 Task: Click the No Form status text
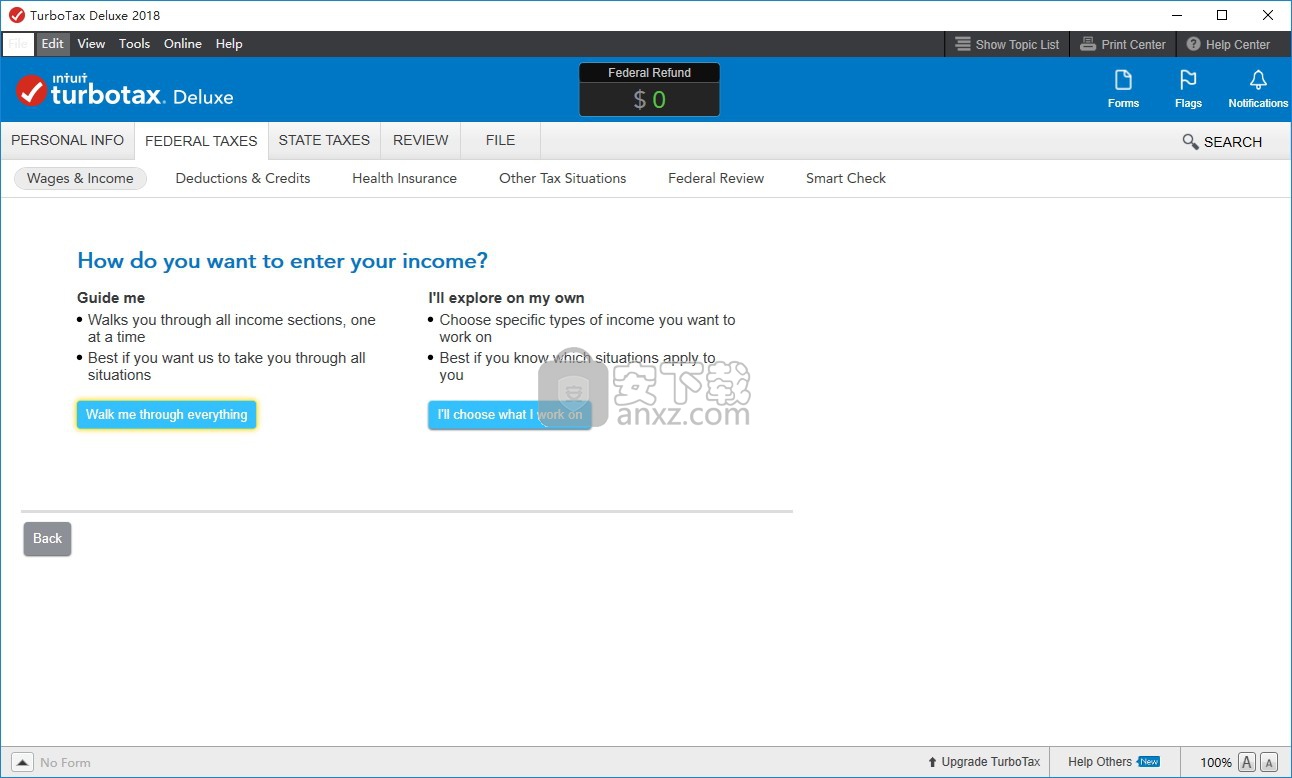click(x=65, y=762)
